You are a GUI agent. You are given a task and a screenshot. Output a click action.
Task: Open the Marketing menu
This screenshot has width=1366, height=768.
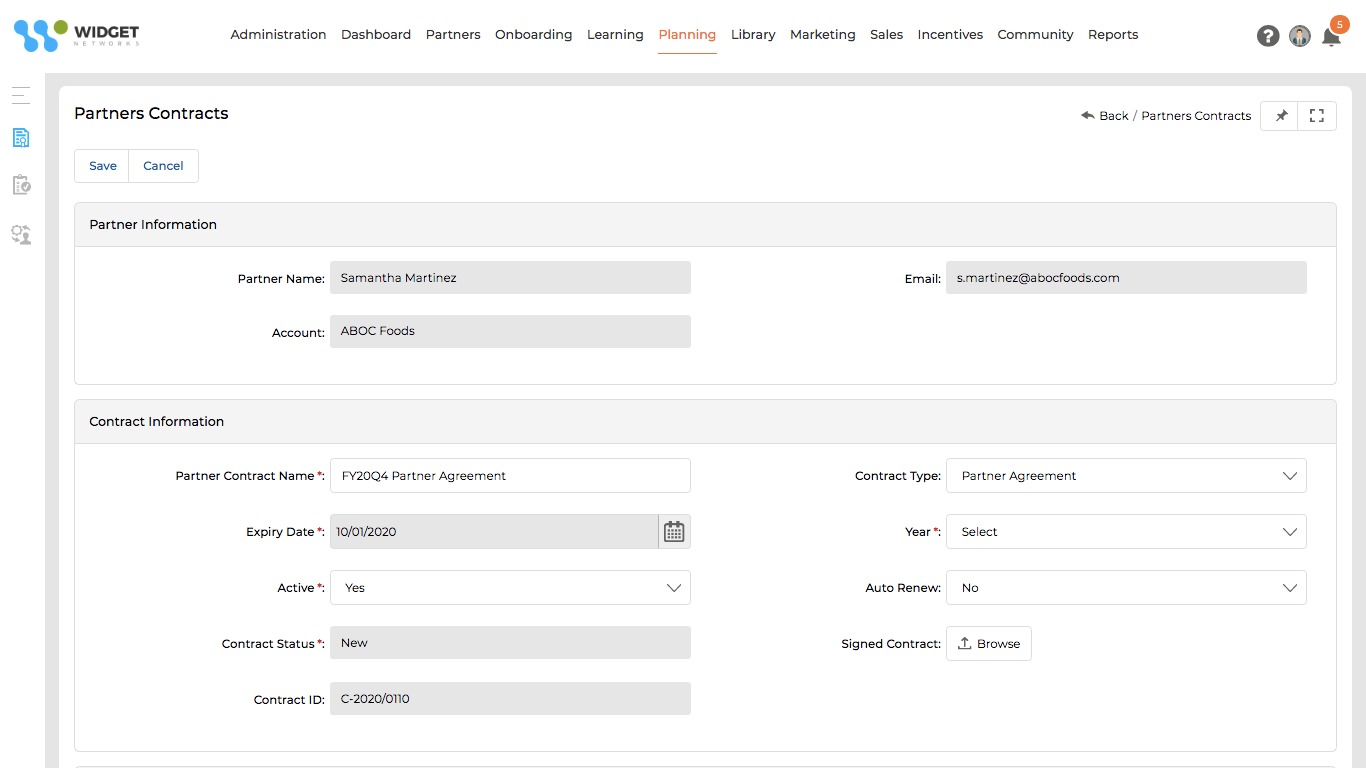pyautogui.click(x=823, y=35)
